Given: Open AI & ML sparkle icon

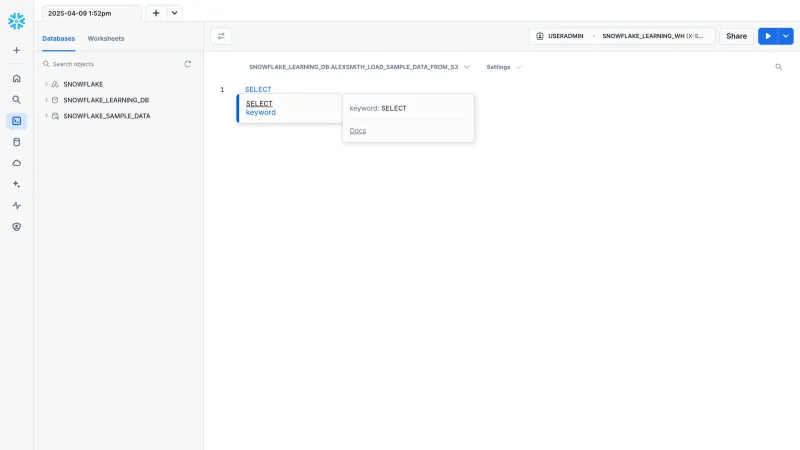Looking at the screenshot, I should point(16,184).
